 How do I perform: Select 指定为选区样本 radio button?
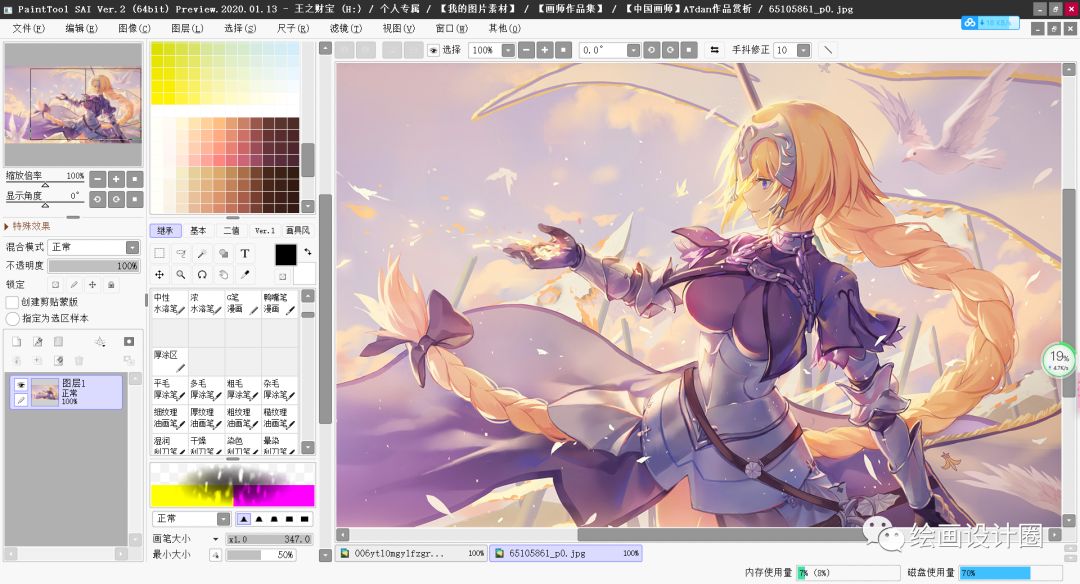pos(12,318)
